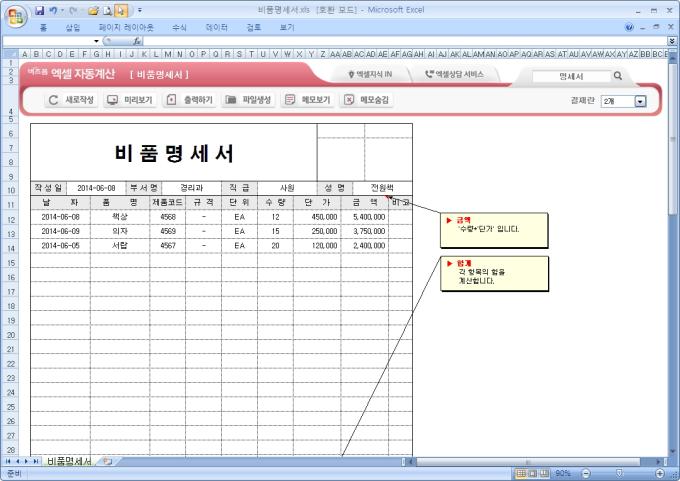
Task: Select the amount cell 5,400,000
Action: click(365, 217)
